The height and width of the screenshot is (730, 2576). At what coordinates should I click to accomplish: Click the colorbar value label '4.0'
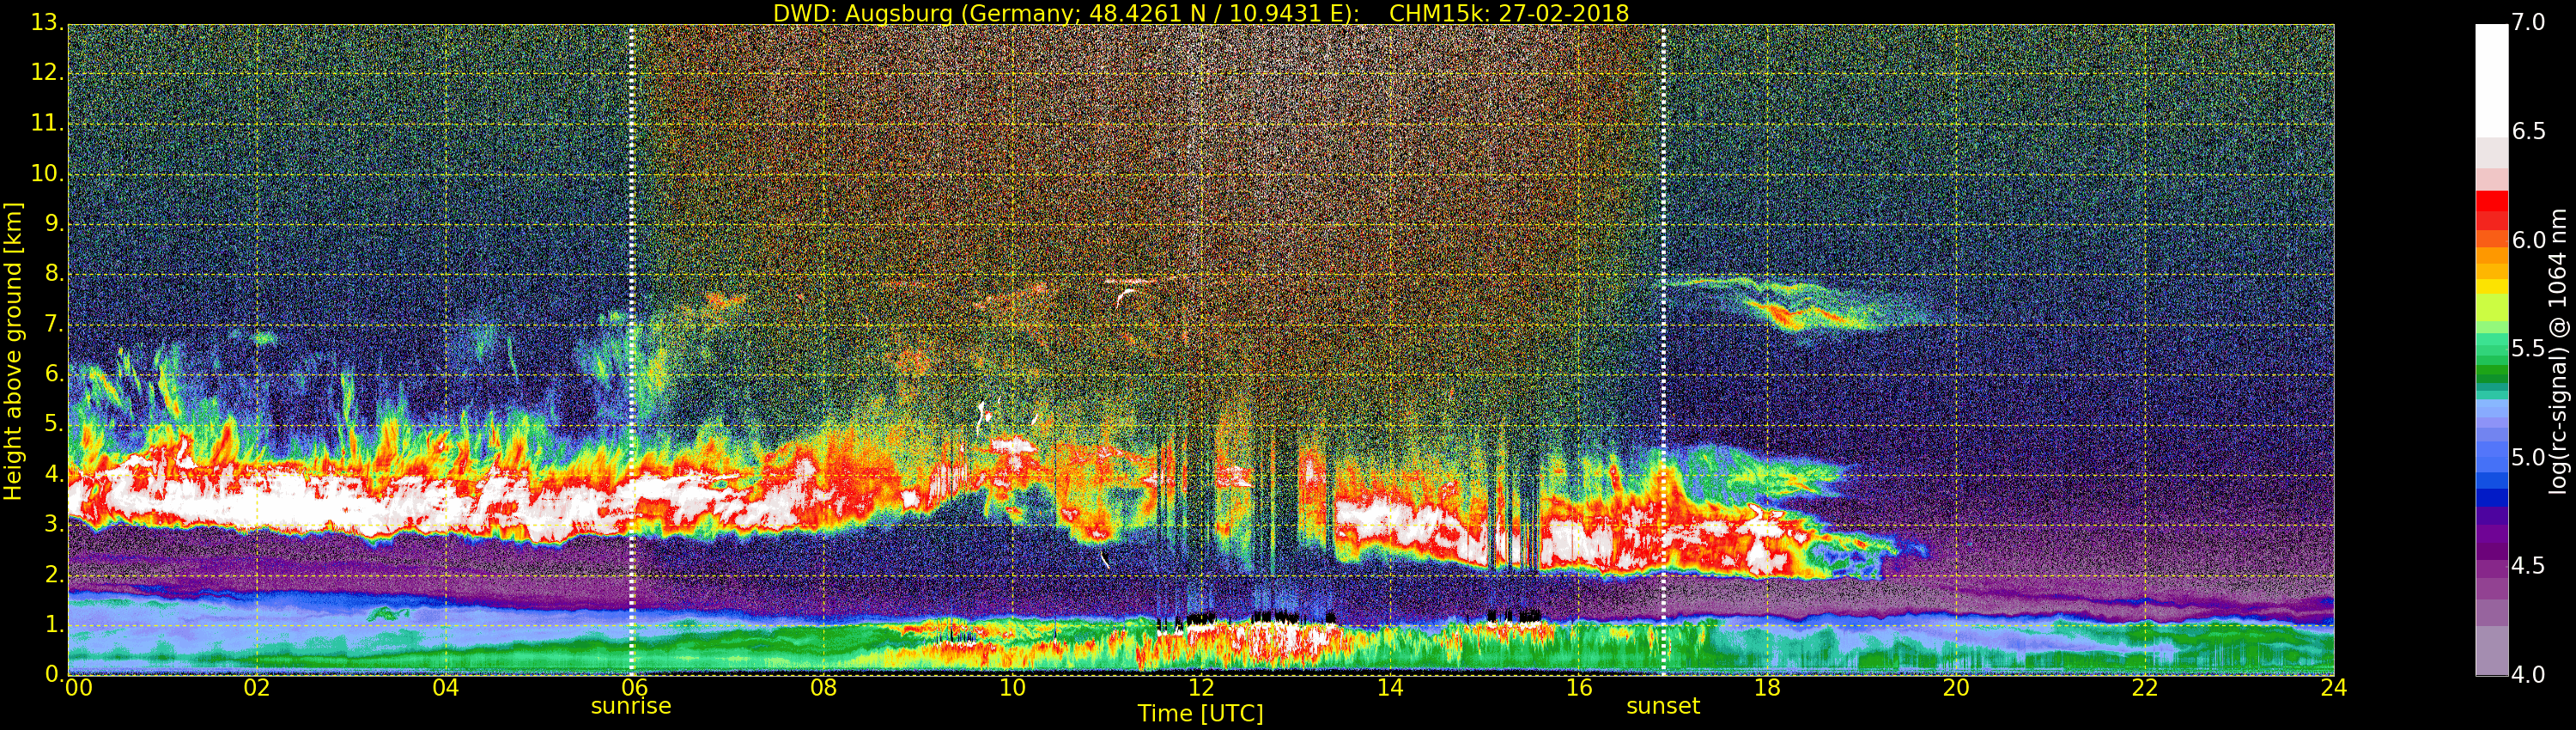(x=2528, y=675)
